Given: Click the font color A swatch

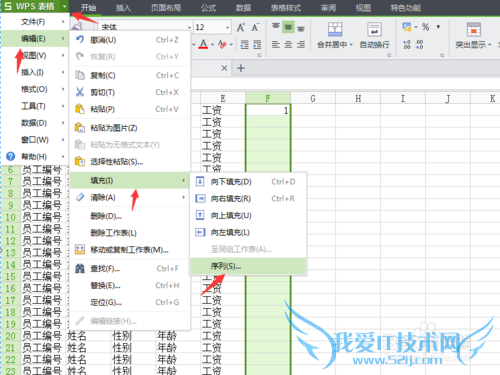Looking at the screenshot, I should pyautogui.click(x=203, y=44).
